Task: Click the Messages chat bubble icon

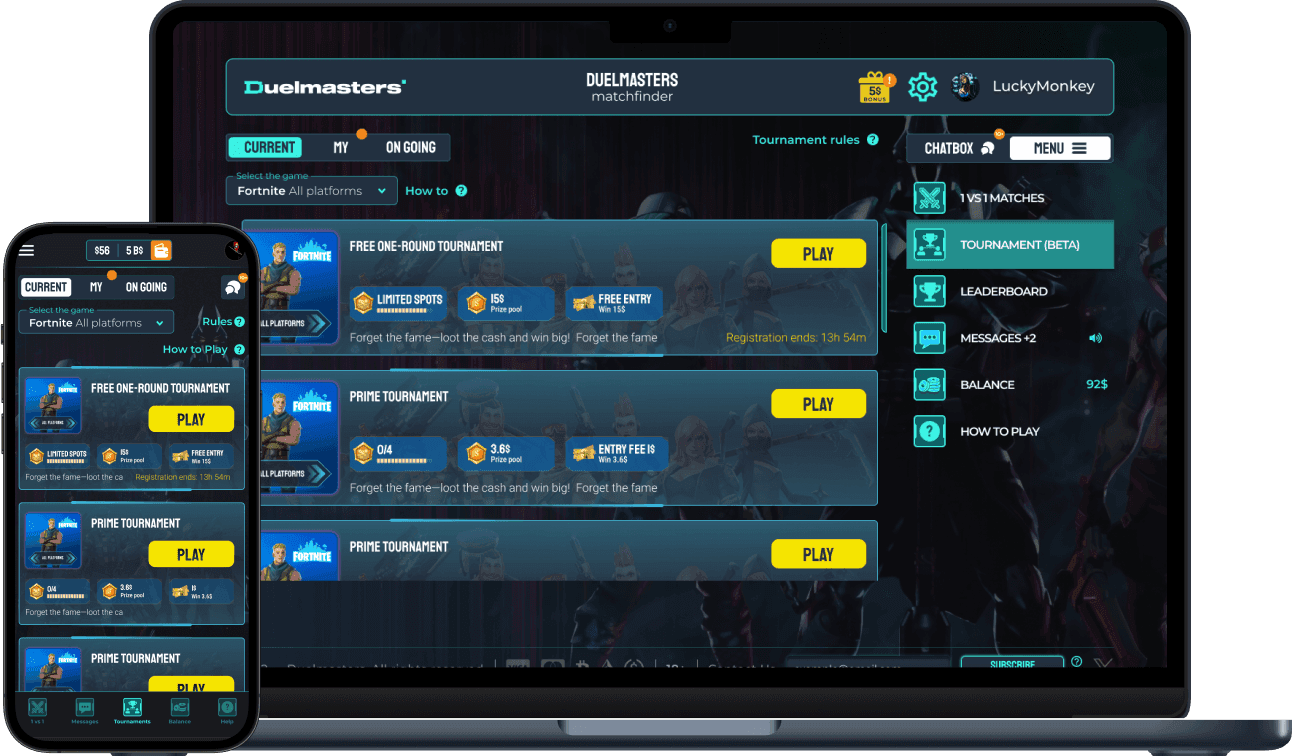Action: 930,338
